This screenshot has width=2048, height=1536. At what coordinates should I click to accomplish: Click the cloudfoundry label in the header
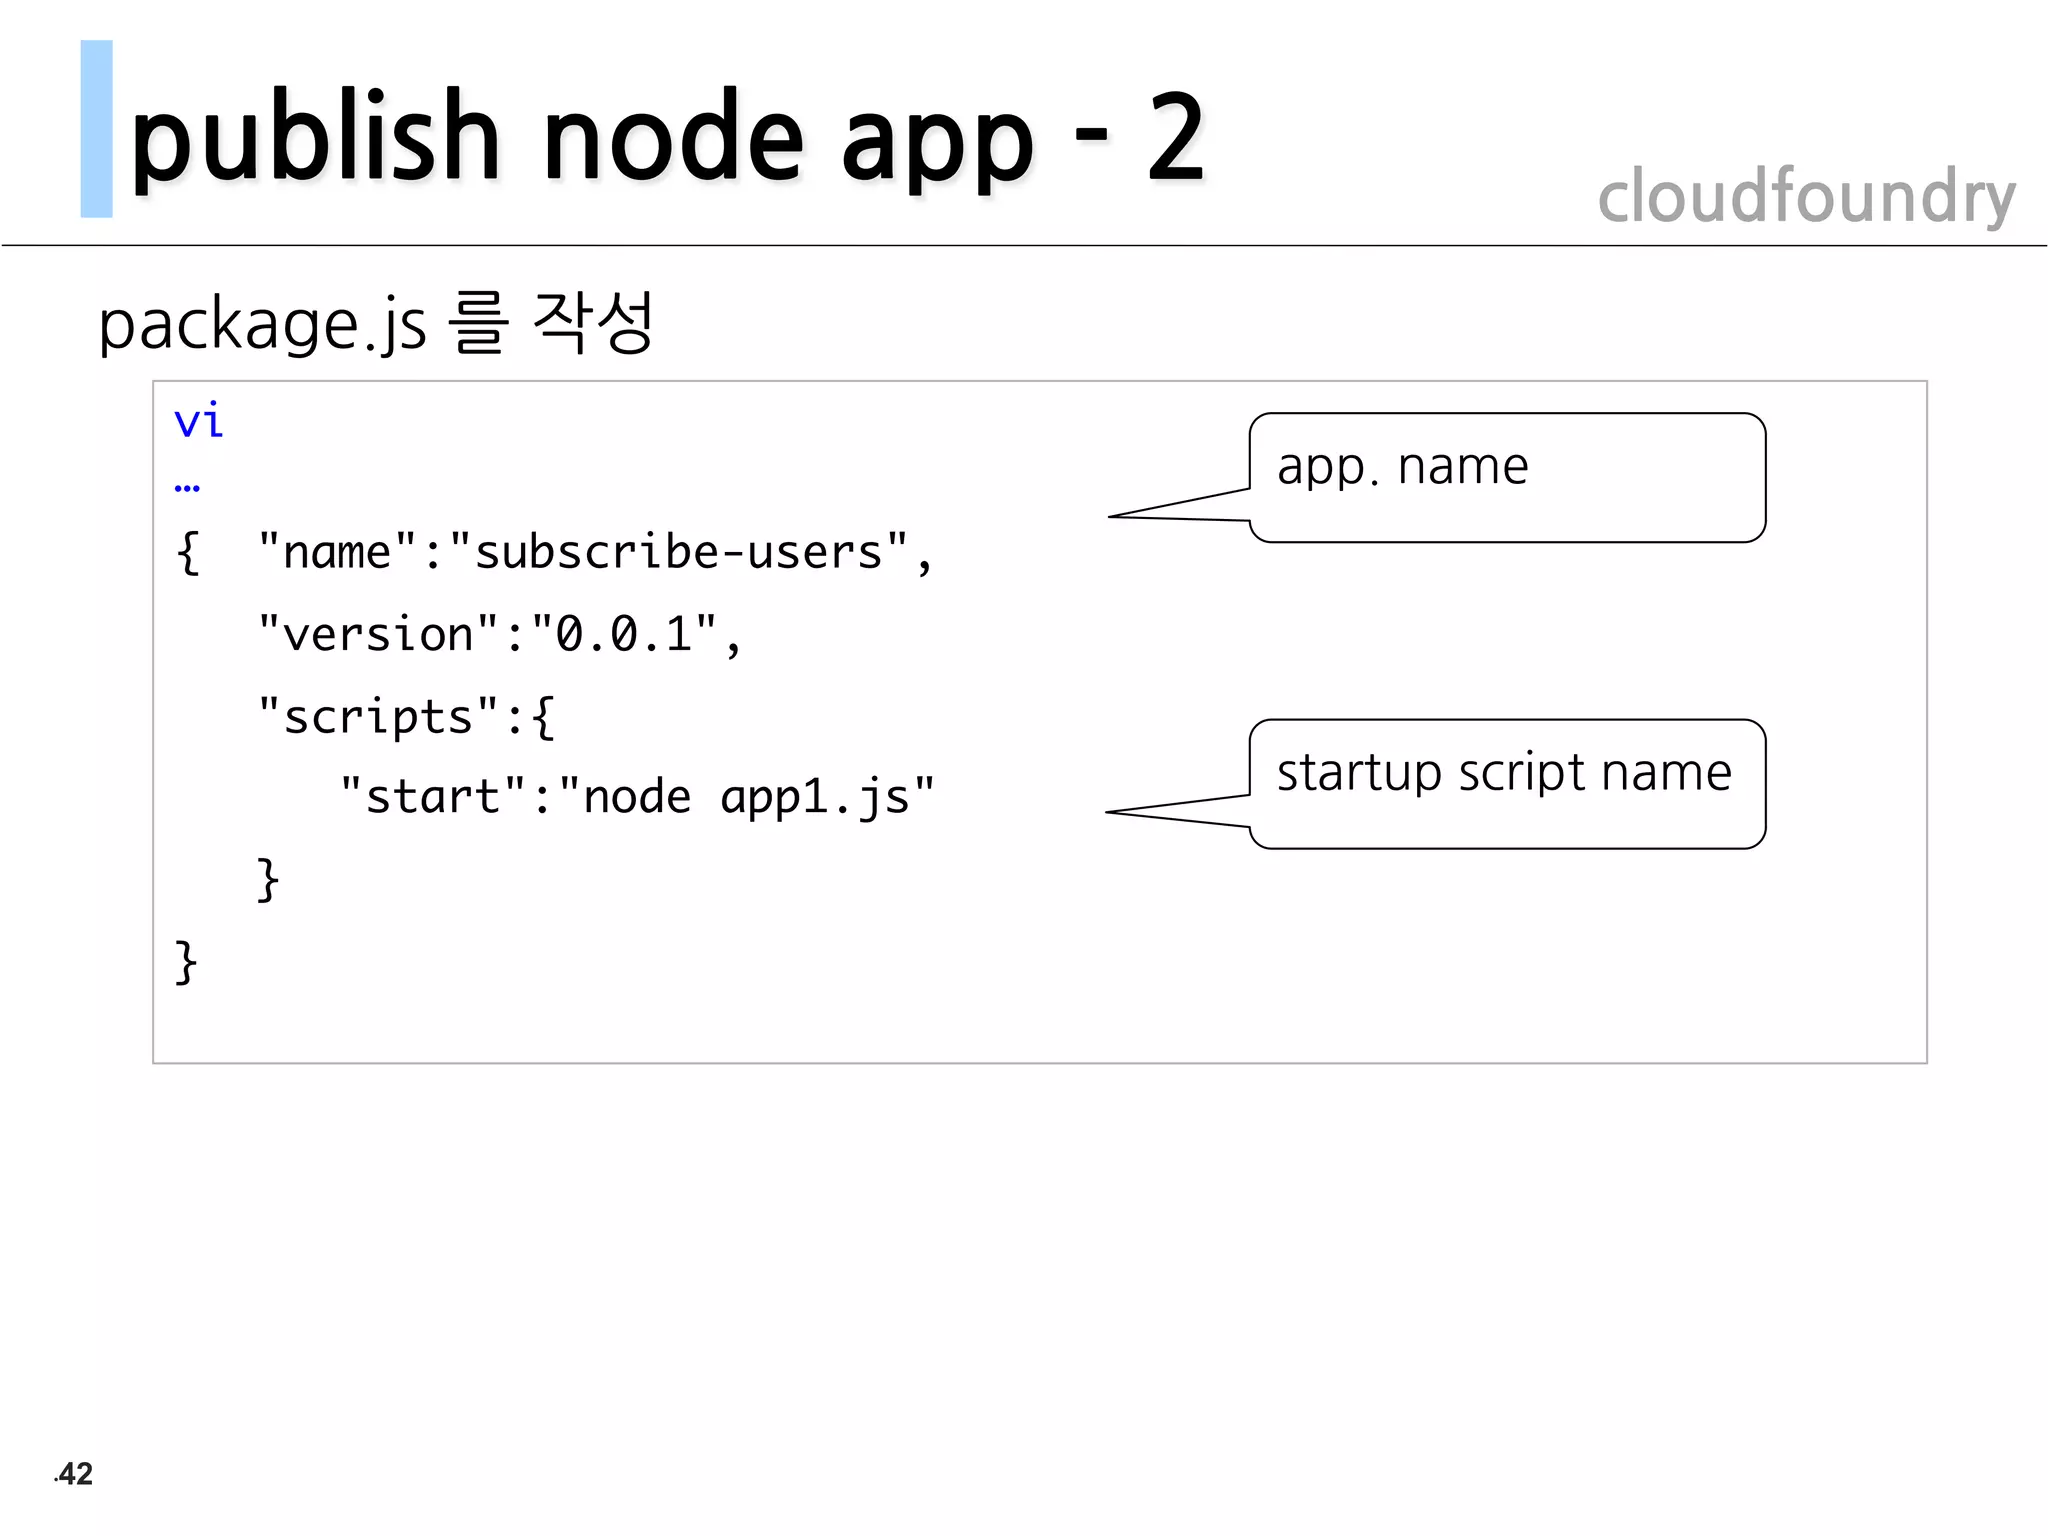tap(1806, 196)
